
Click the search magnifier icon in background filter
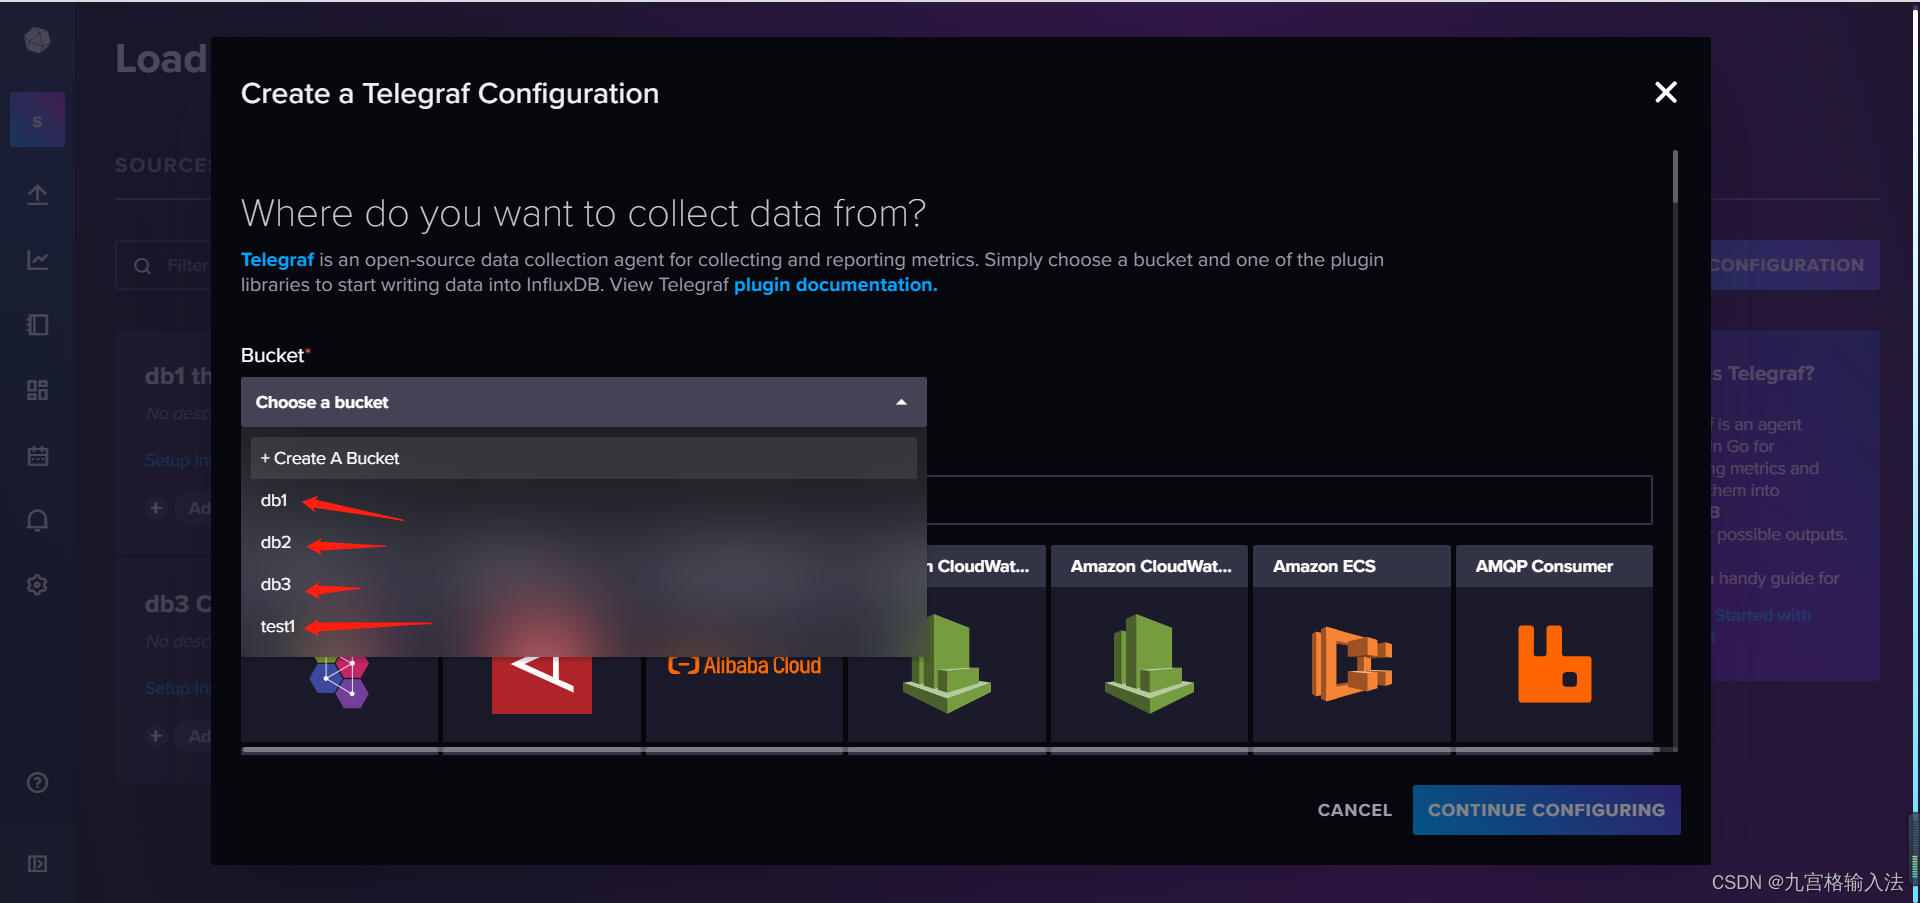coord(143,266)
